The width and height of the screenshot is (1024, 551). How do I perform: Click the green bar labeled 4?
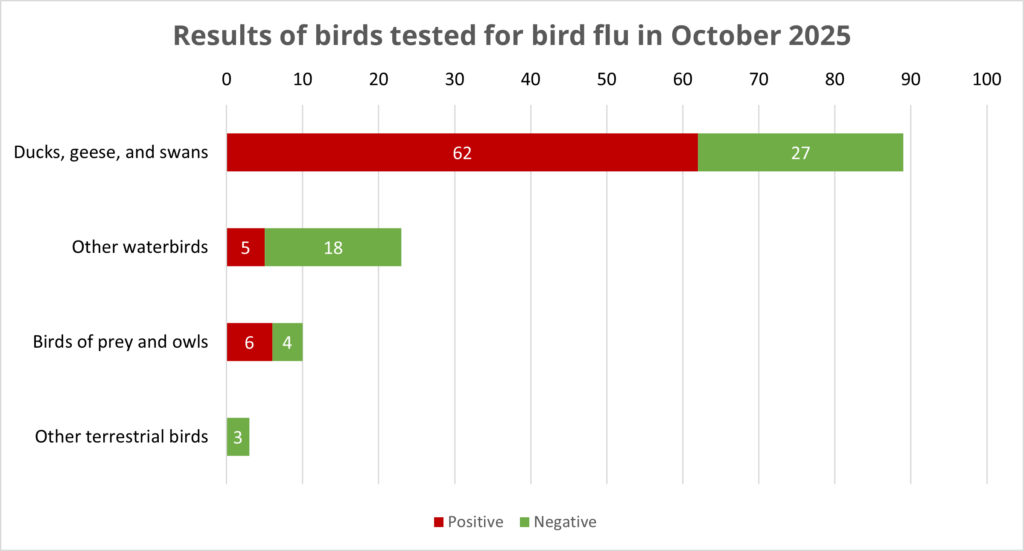coord(287,342)
